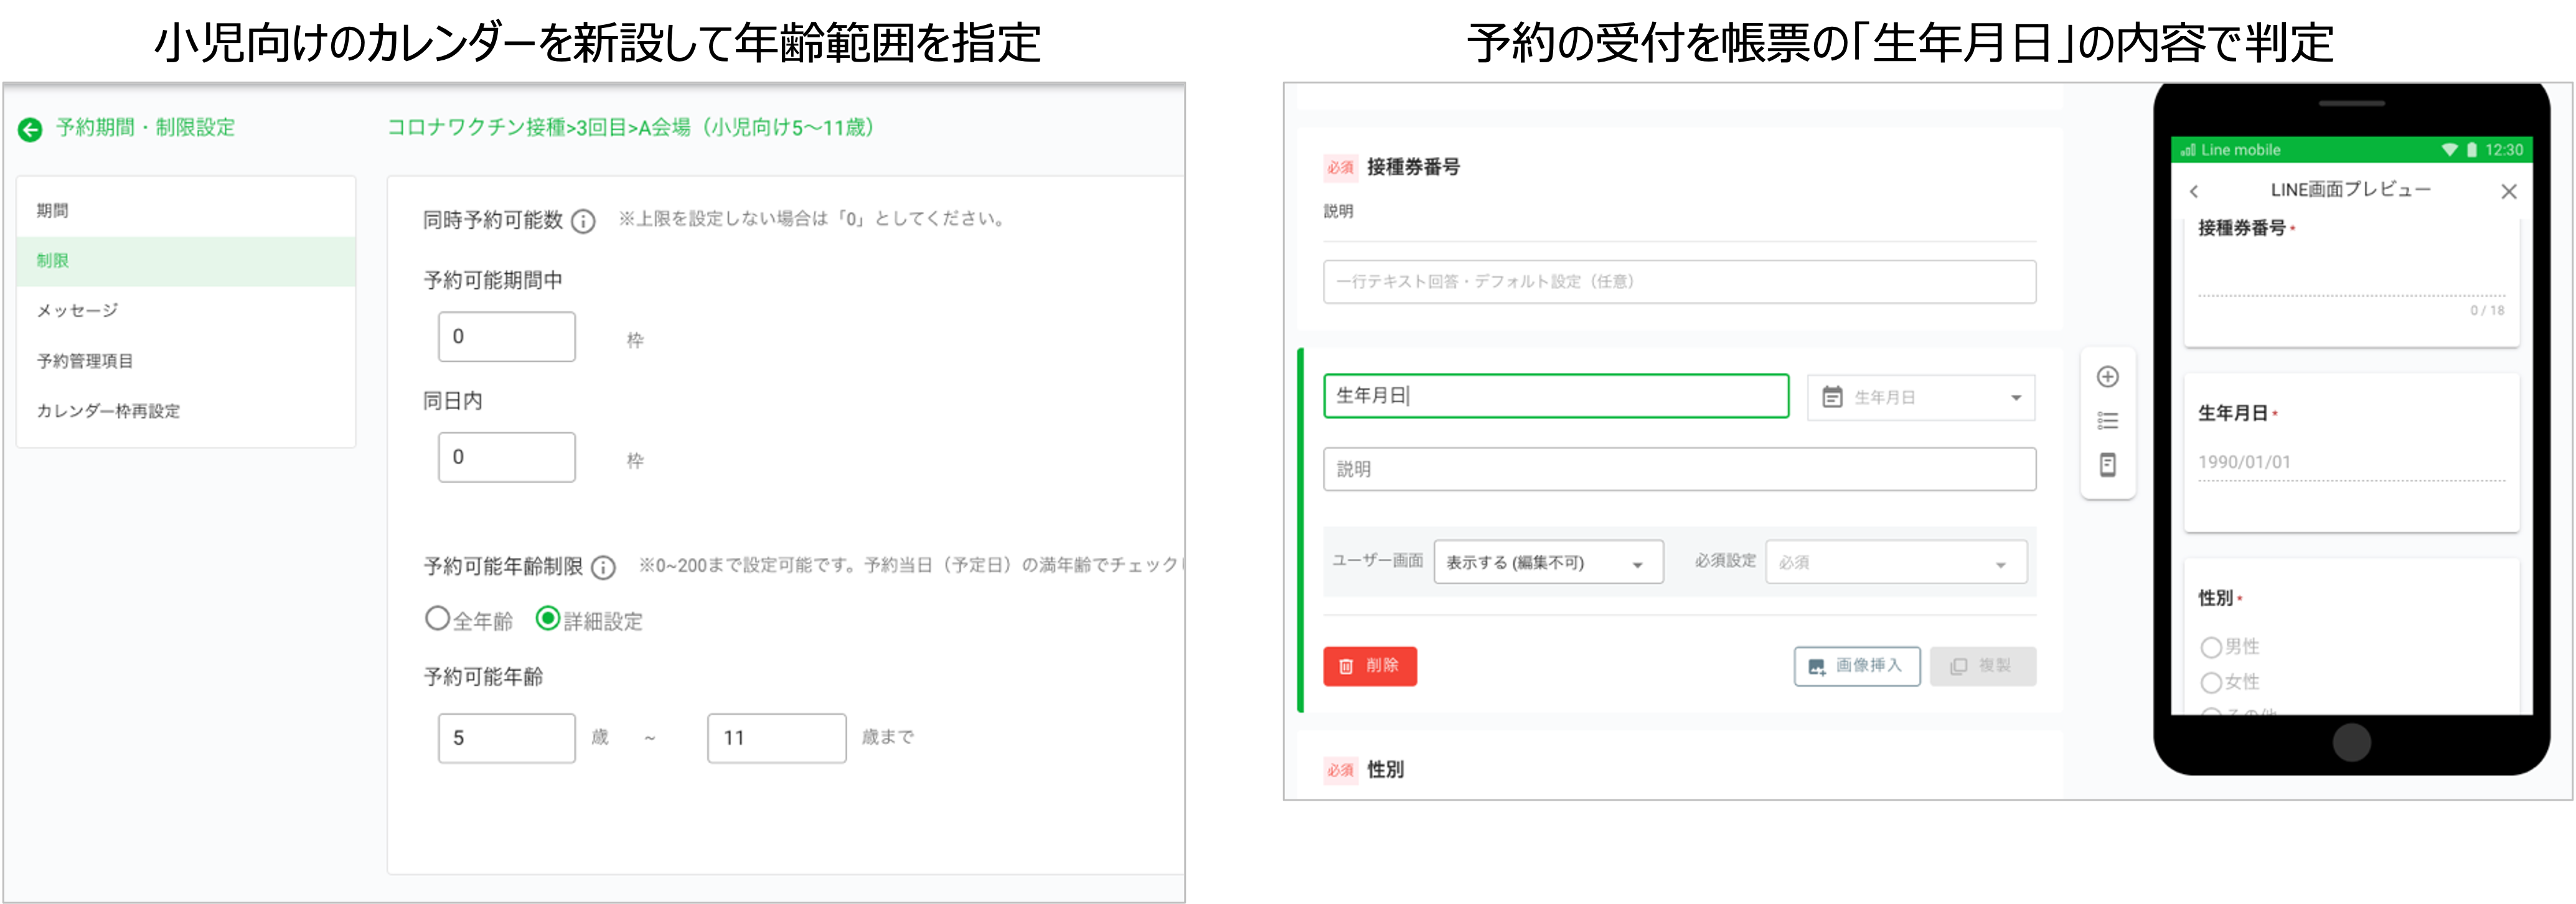Click the green back arrow icon
The width and height of the screenshot is (2576, 904).
tap(30, 129)
